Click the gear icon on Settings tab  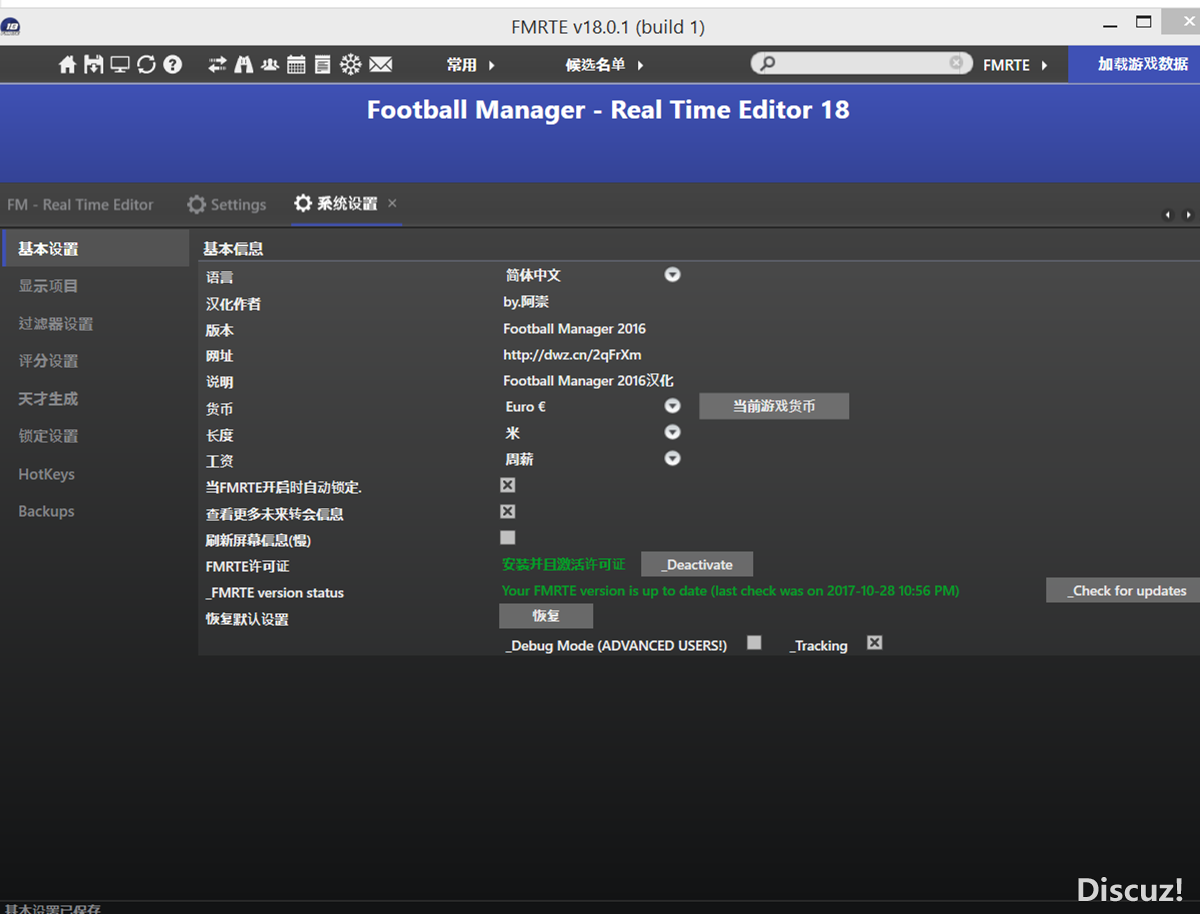[197, 204]
